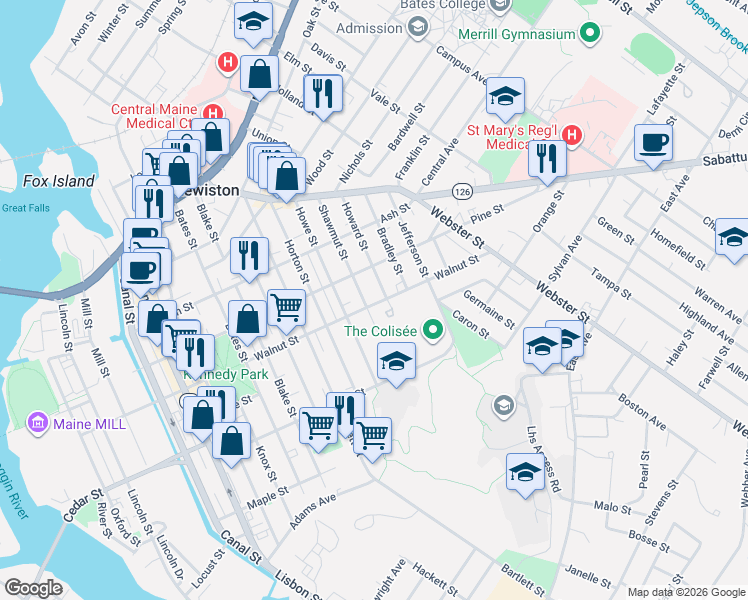
Task: Open The Colisée green location pin
Action: tap(433, 330)
